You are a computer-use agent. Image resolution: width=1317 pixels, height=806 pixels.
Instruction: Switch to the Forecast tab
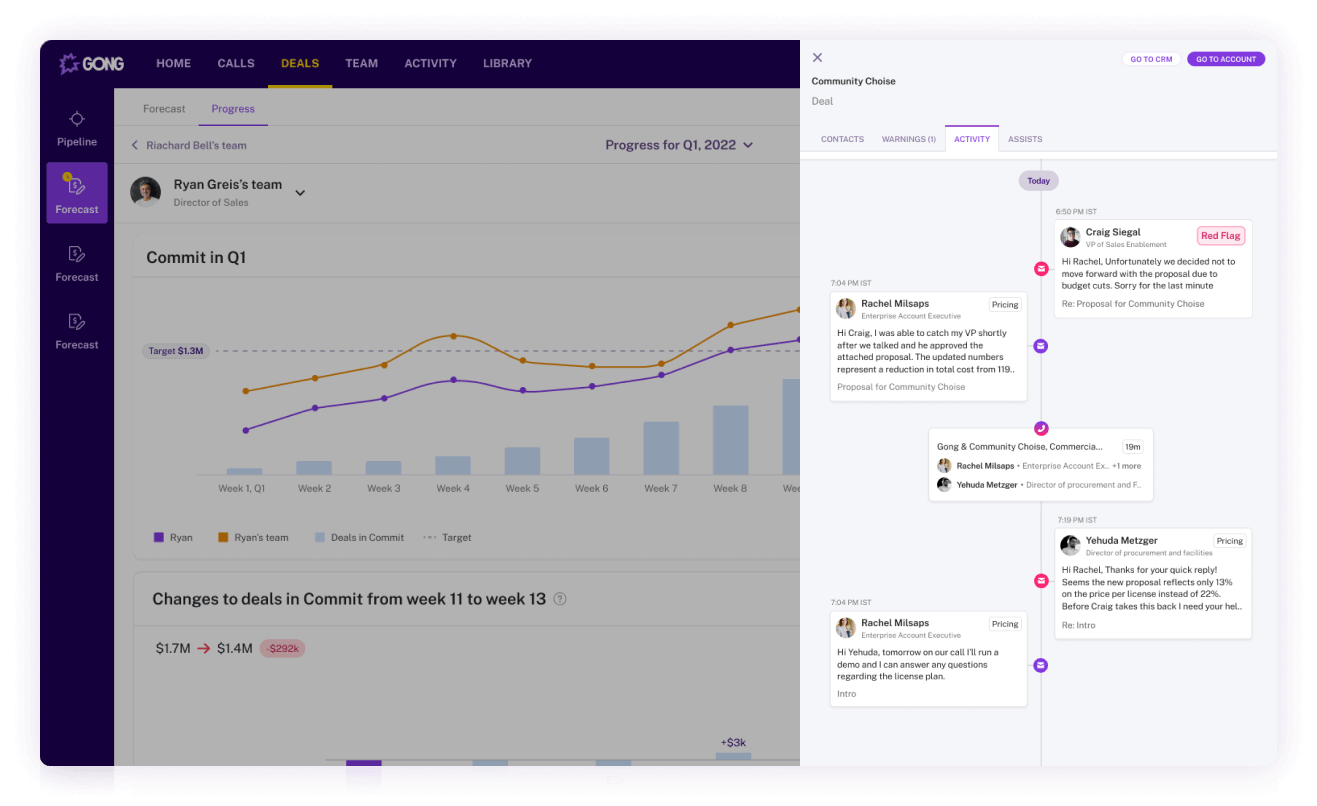point(164,109)
